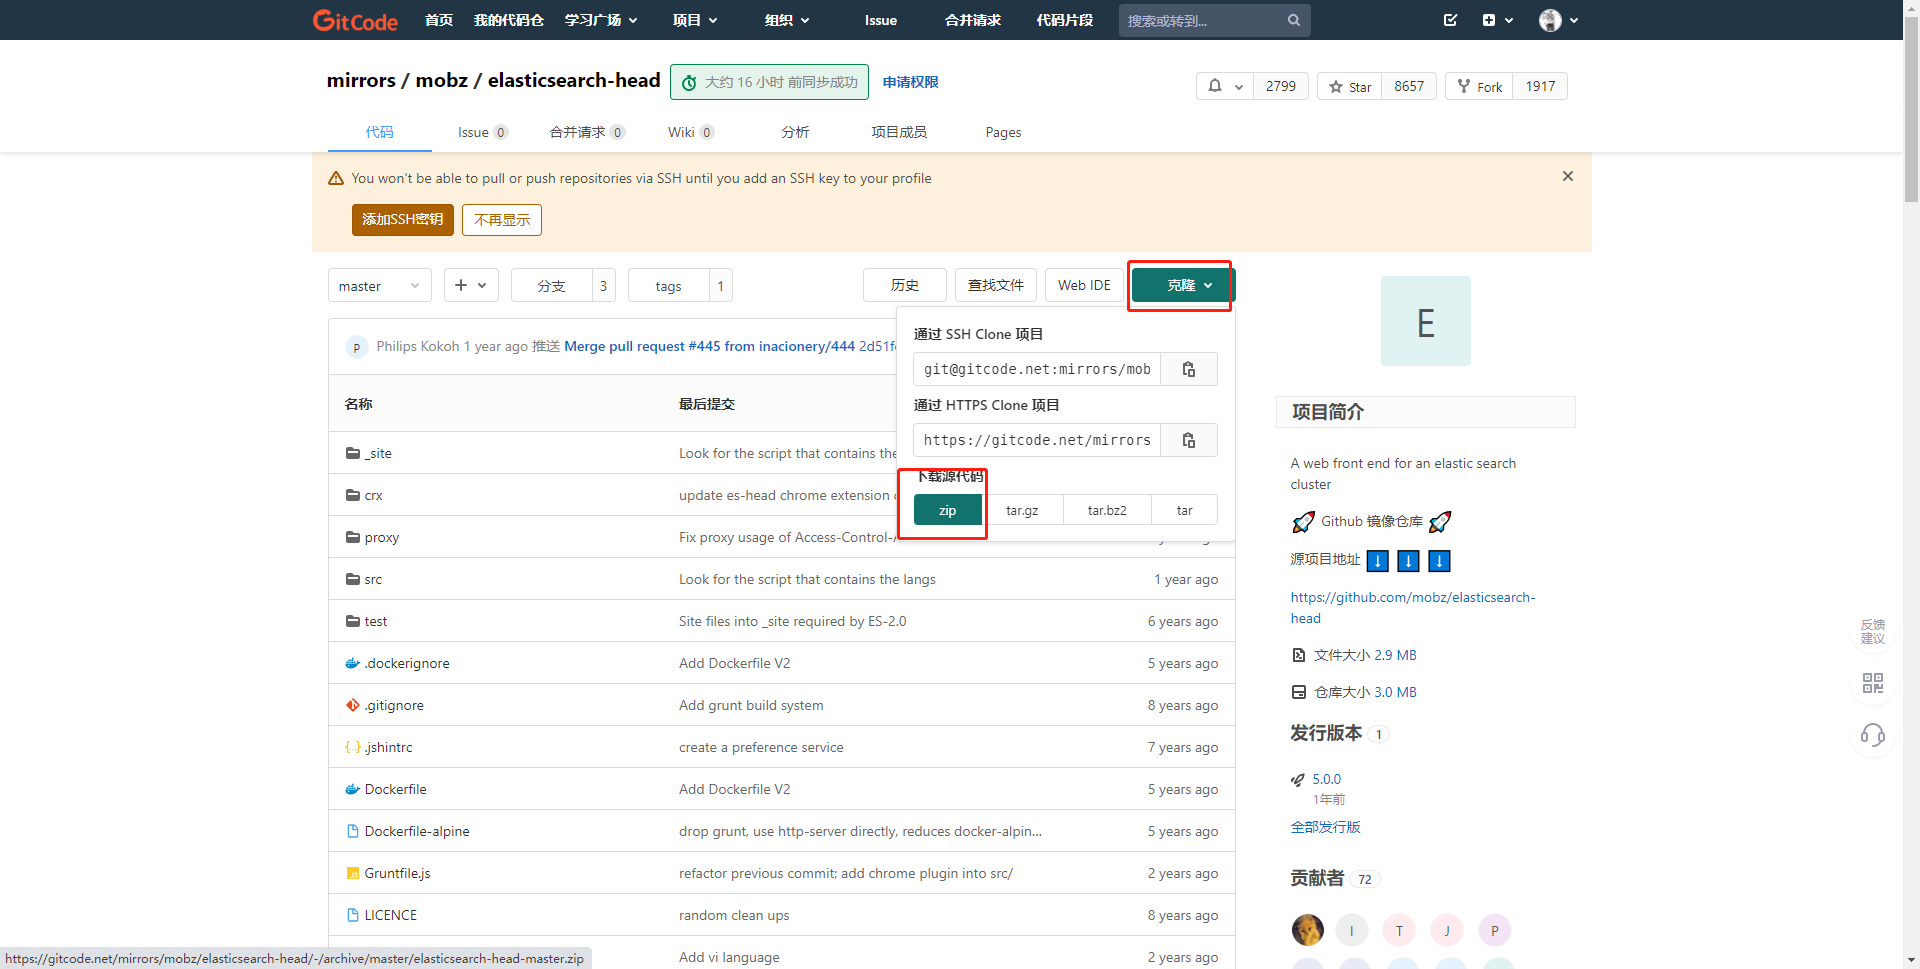Download source as tar
This screenshot has height=969, width=1920.
1185,510
